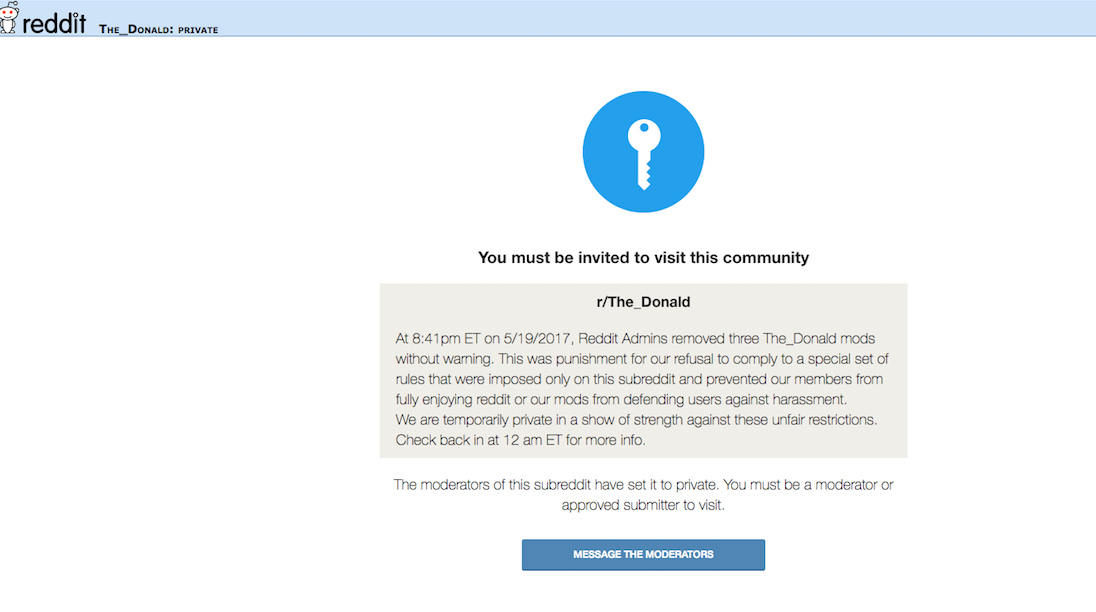Open the reddit wordmark logo
The height and width of the screenshot is (612, 1096).
tap(54, 23)
